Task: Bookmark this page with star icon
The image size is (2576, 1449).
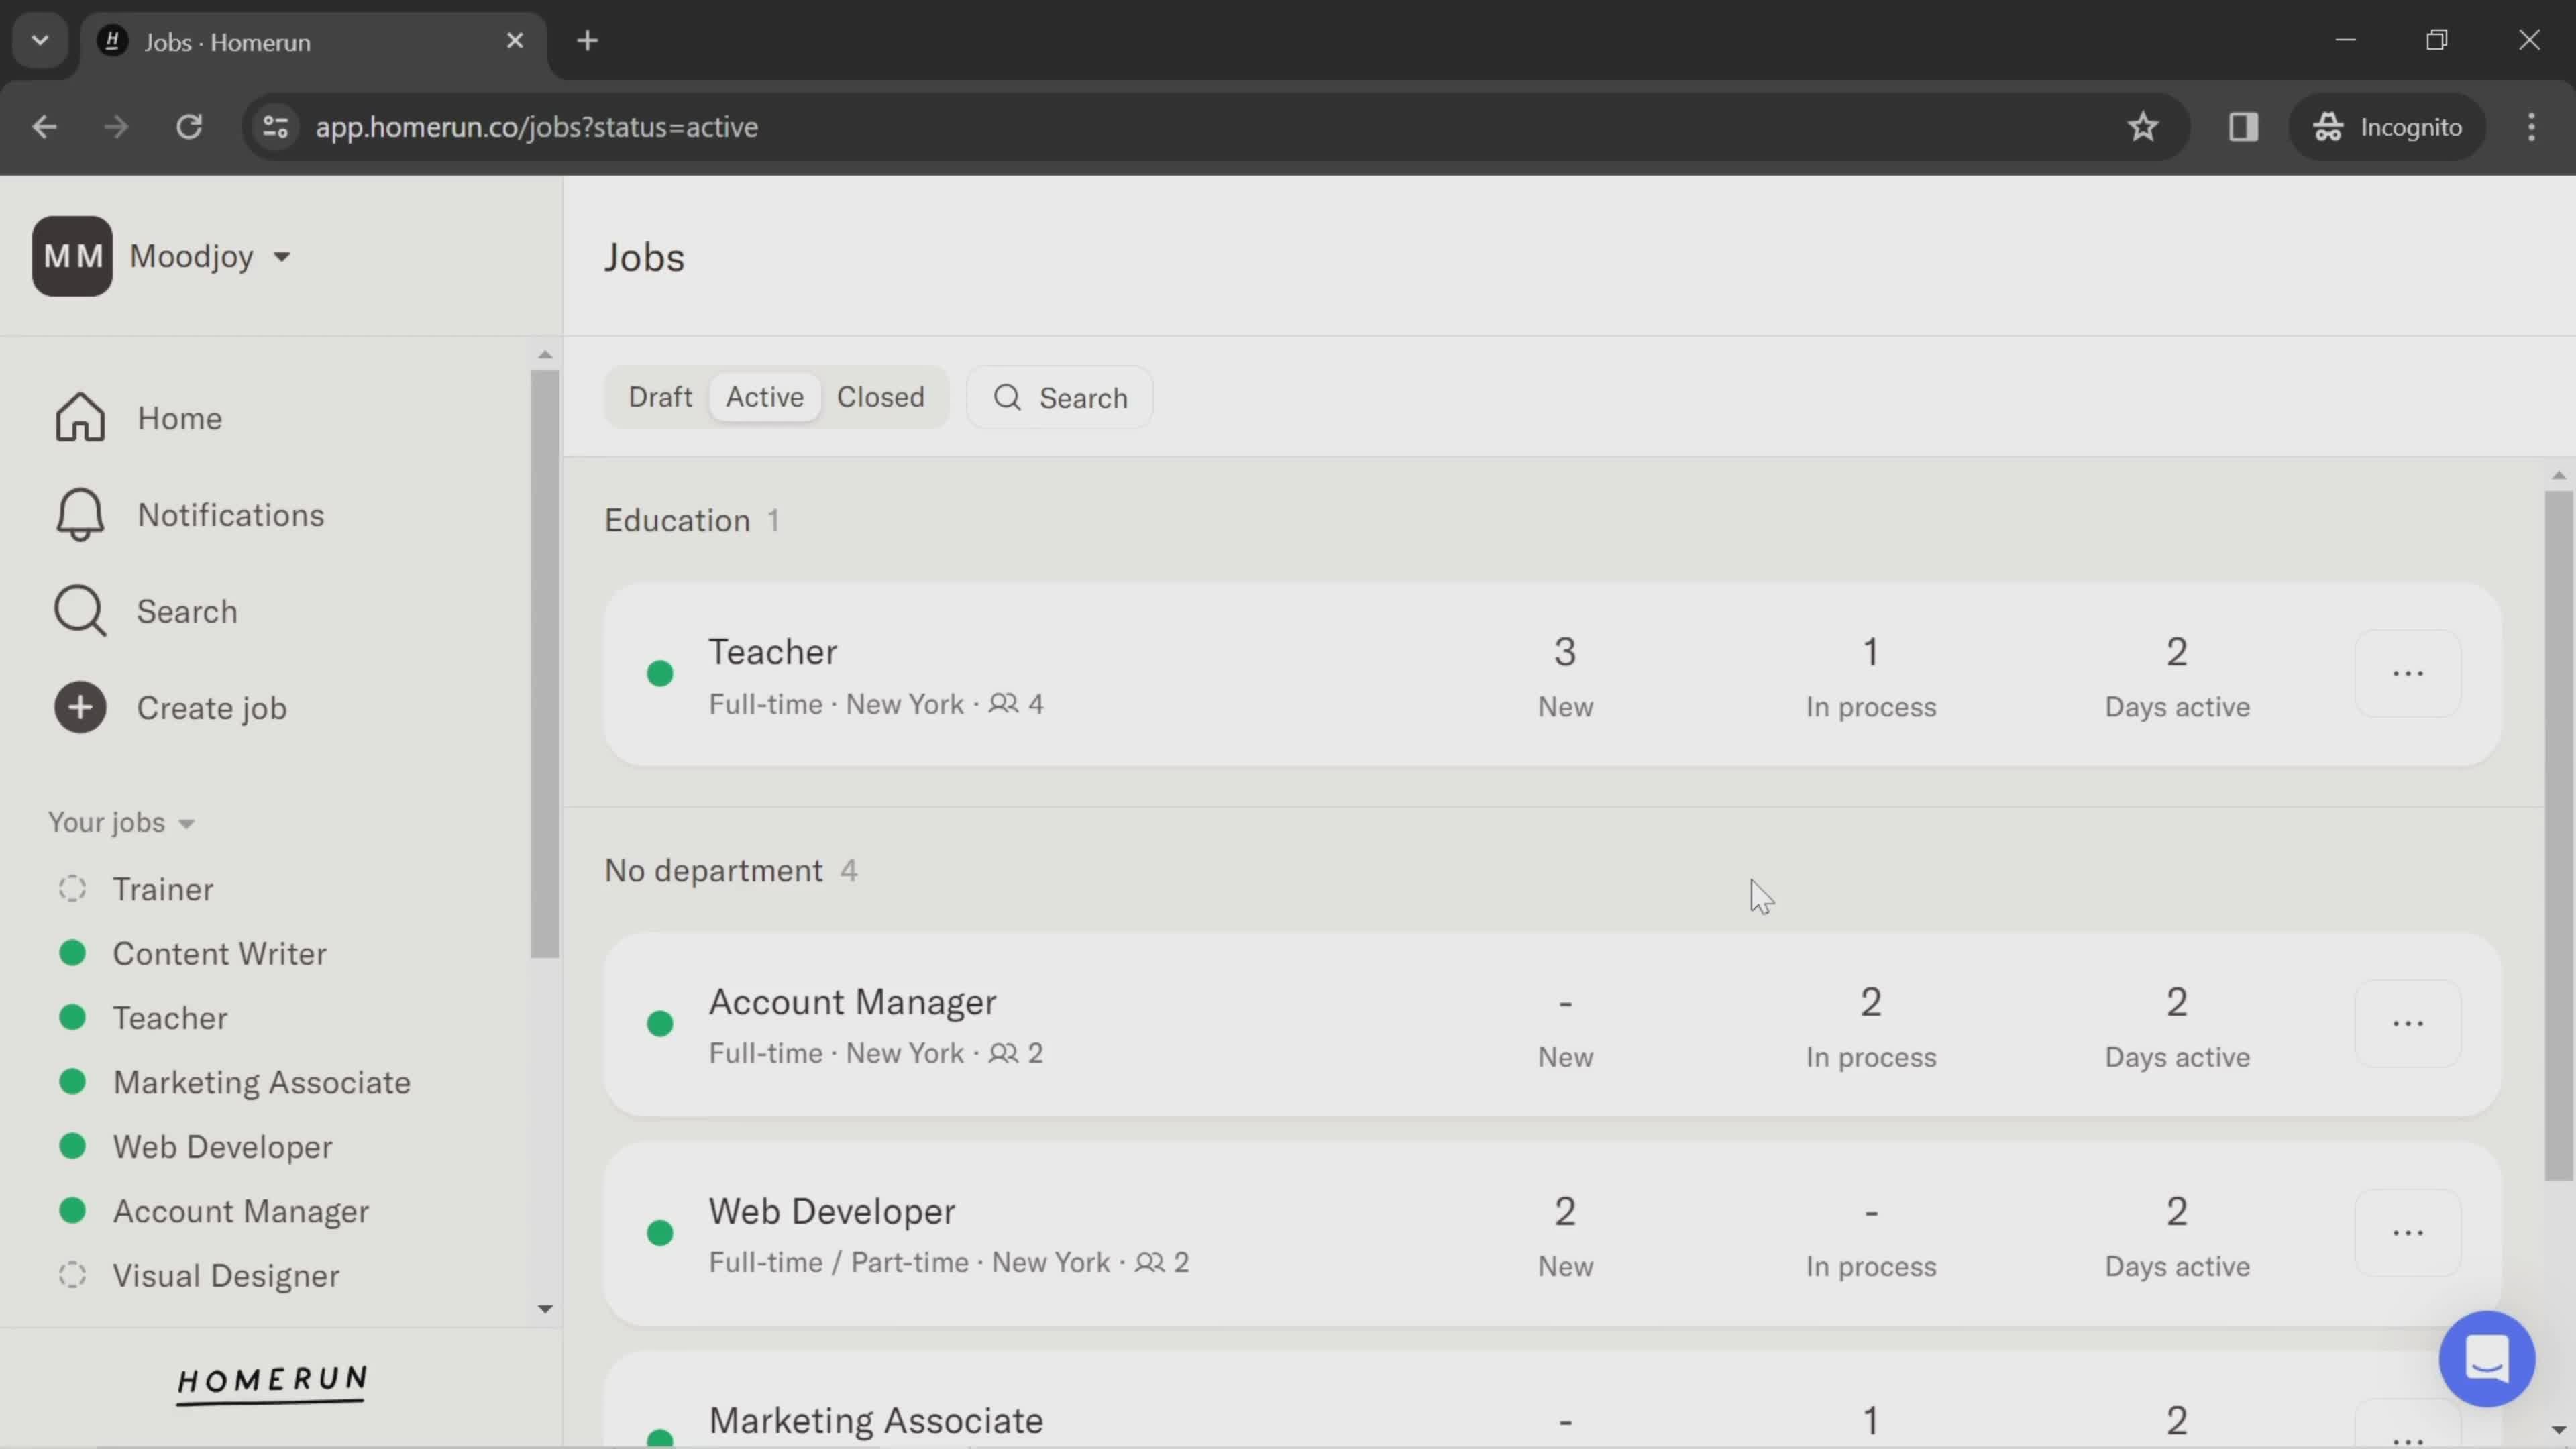Action: [x=2142, y=127]
